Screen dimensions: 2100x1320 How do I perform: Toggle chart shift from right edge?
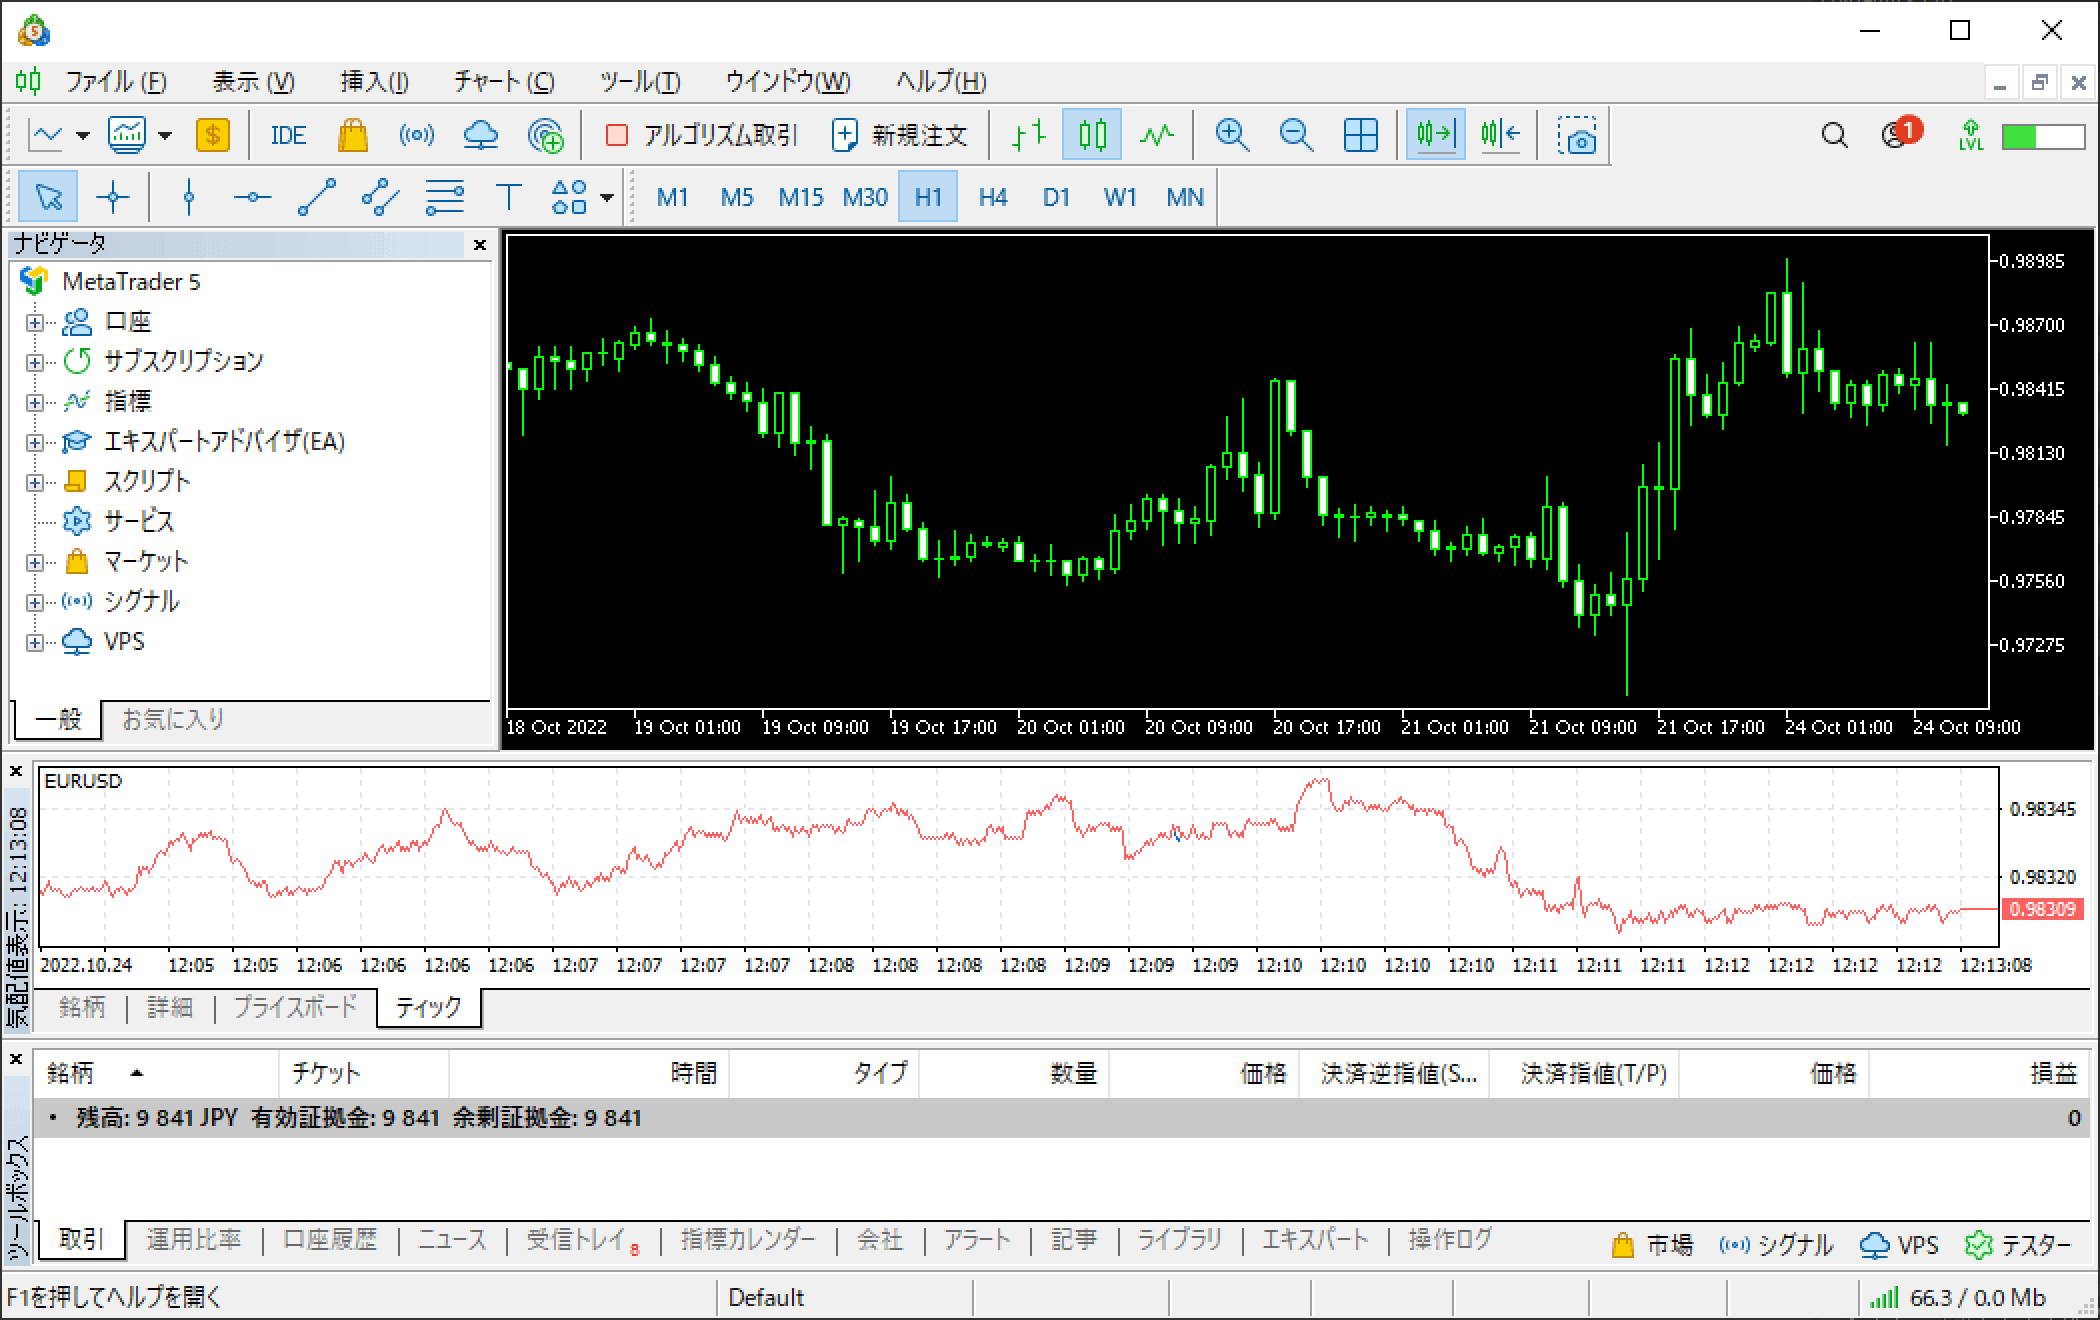click(1501, 135)
